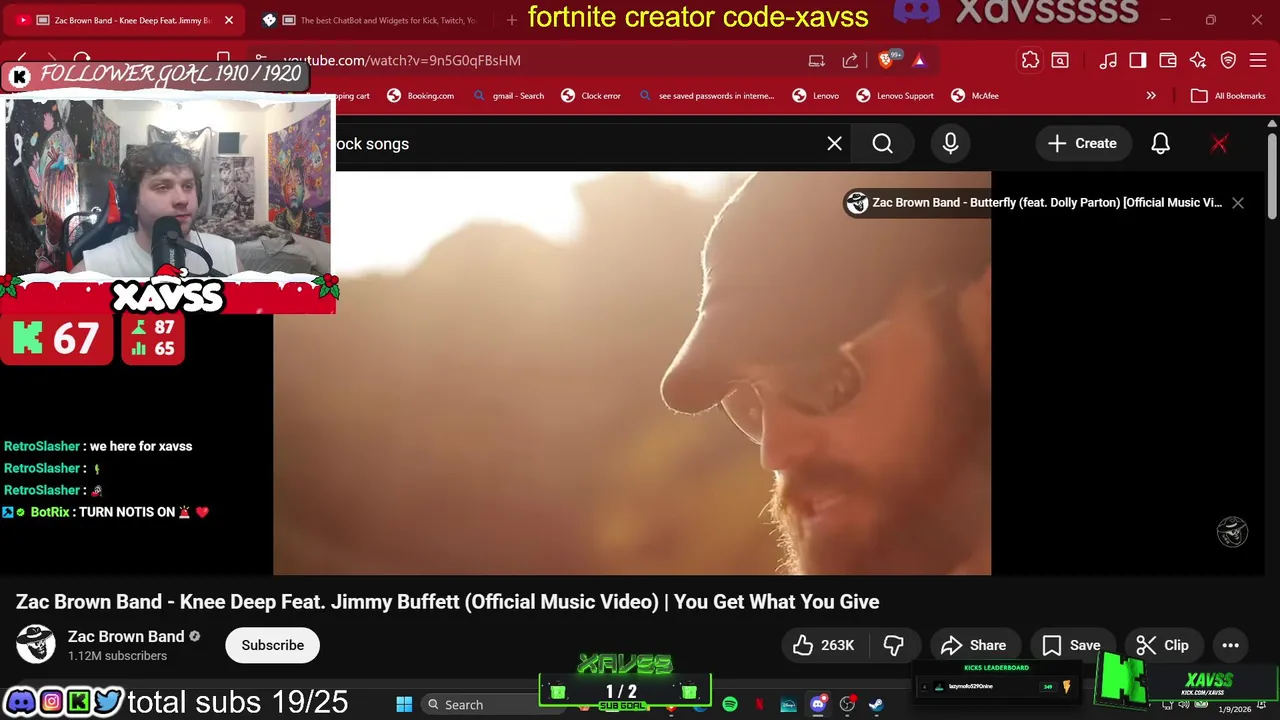1280x720 pixels.
Task: Open the Lenovo bookmark
Action: coord(815,96)
